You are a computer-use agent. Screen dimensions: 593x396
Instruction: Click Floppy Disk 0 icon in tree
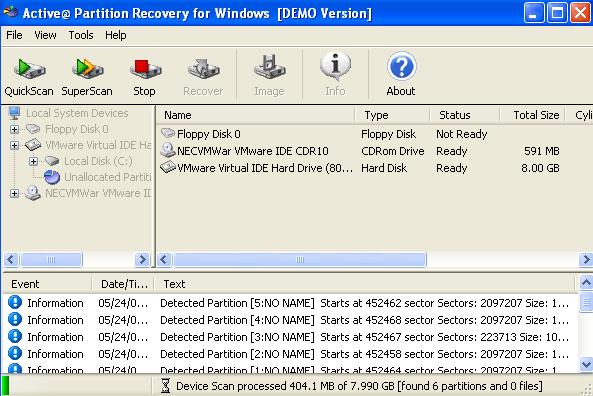pyautogui.click(x=33, y=129)
